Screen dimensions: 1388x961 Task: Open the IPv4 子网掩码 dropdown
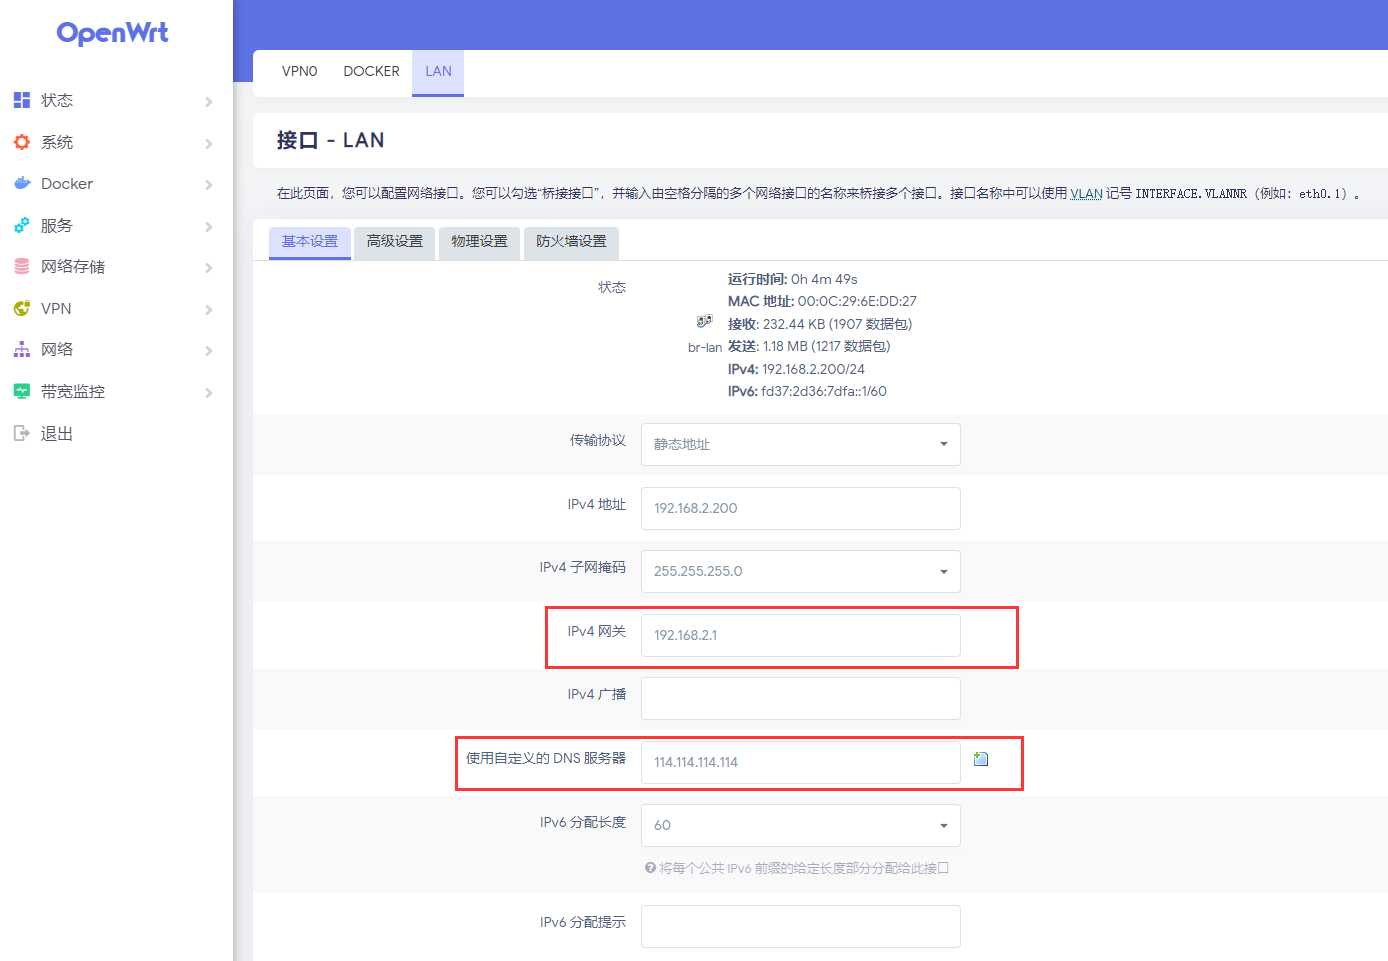[x=800, y=571]
